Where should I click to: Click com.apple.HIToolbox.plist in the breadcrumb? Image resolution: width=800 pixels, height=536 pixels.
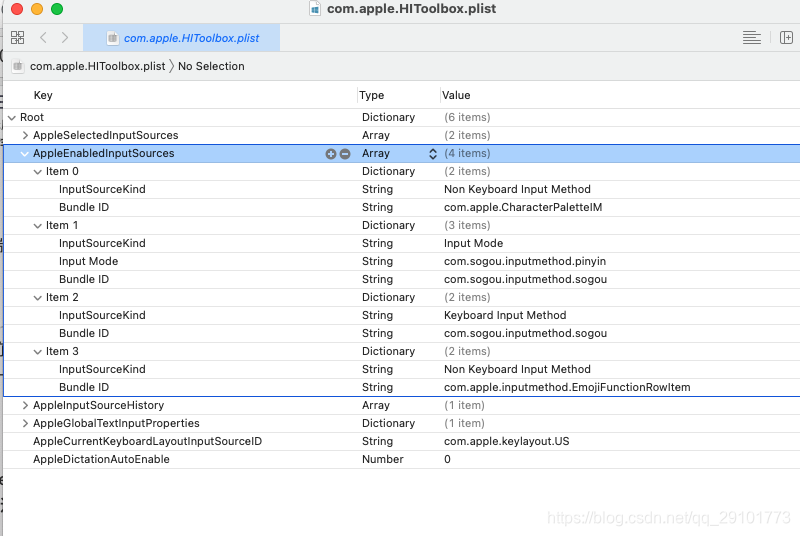(x=97, y=66)
